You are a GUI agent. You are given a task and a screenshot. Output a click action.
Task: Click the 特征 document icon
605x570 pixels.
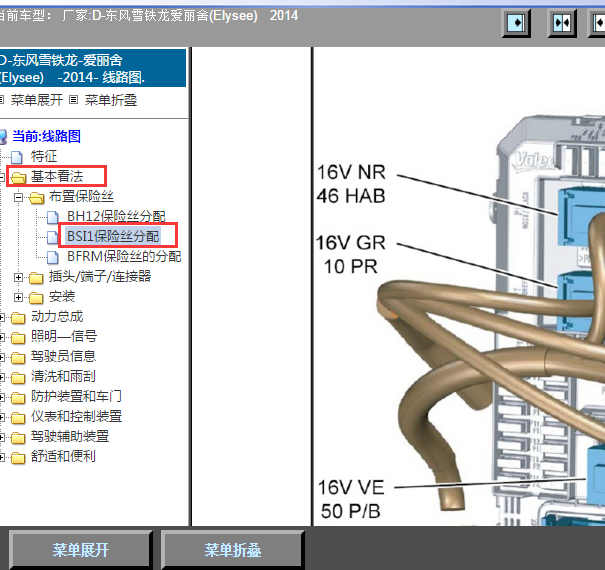tap(17, 157)
